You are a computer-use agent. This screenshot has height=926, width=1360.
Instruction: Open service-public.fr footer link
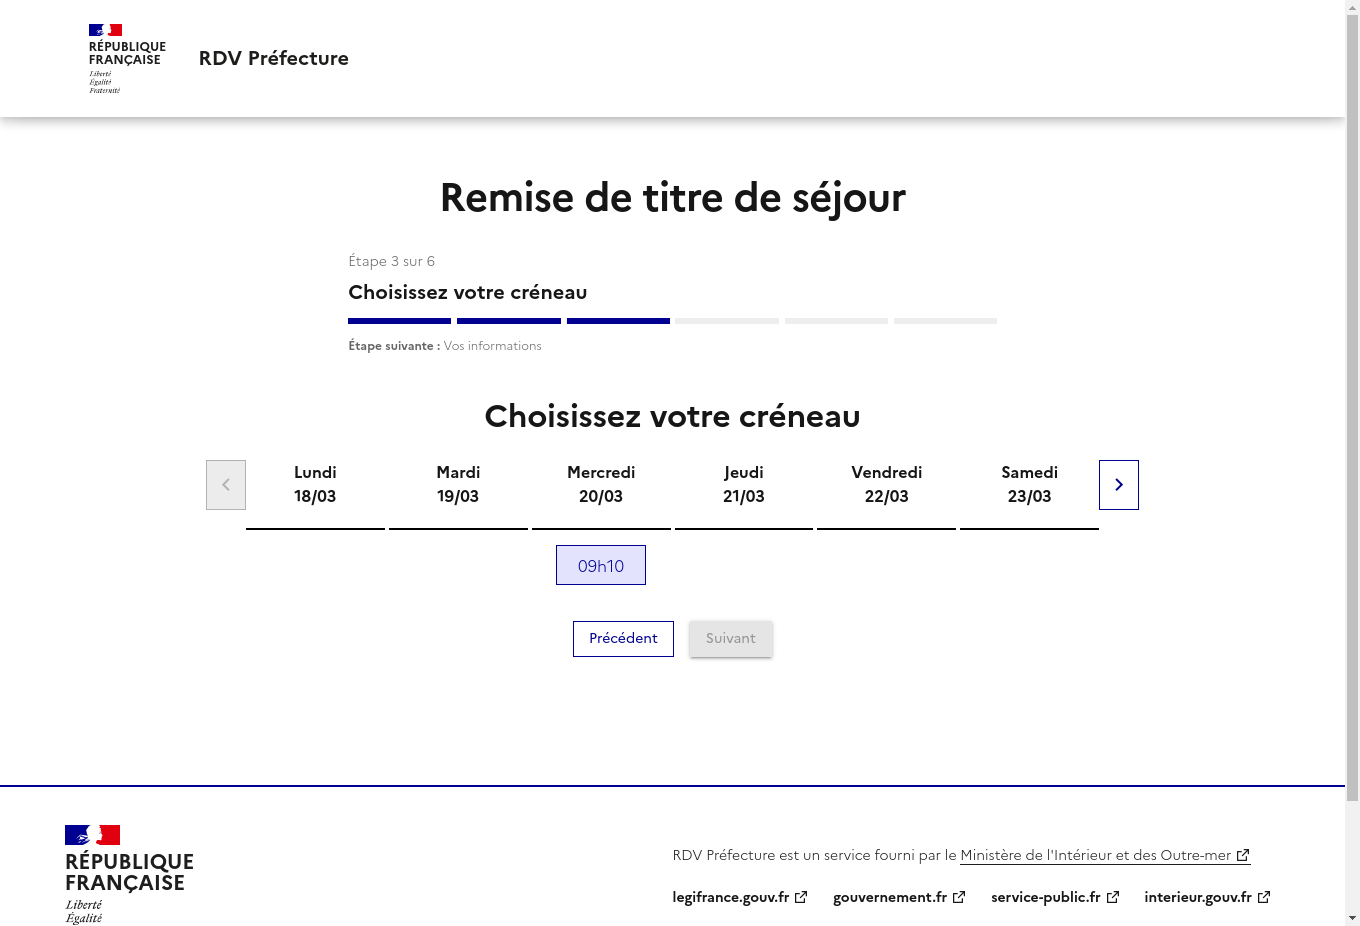tap(1055, 897)
